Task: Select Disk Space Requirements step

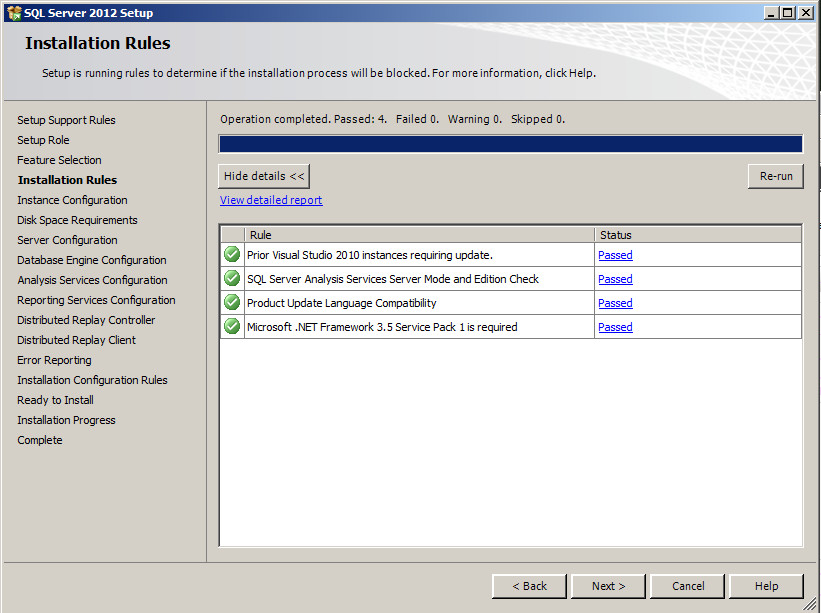Action: (77, 220)
